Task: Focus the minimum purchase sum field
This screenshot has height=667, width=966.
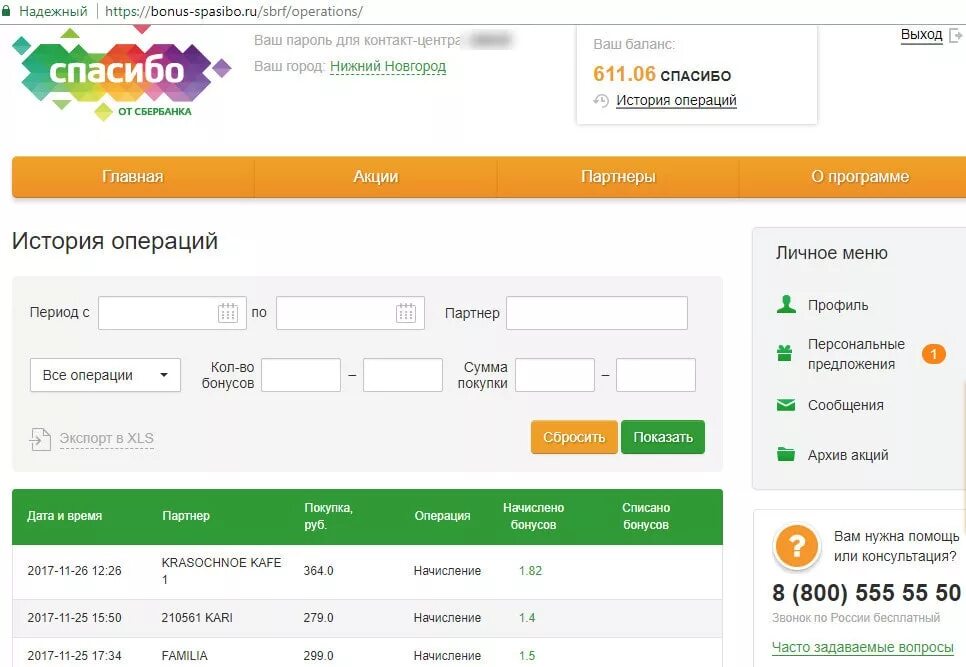Action: [555, 375]
